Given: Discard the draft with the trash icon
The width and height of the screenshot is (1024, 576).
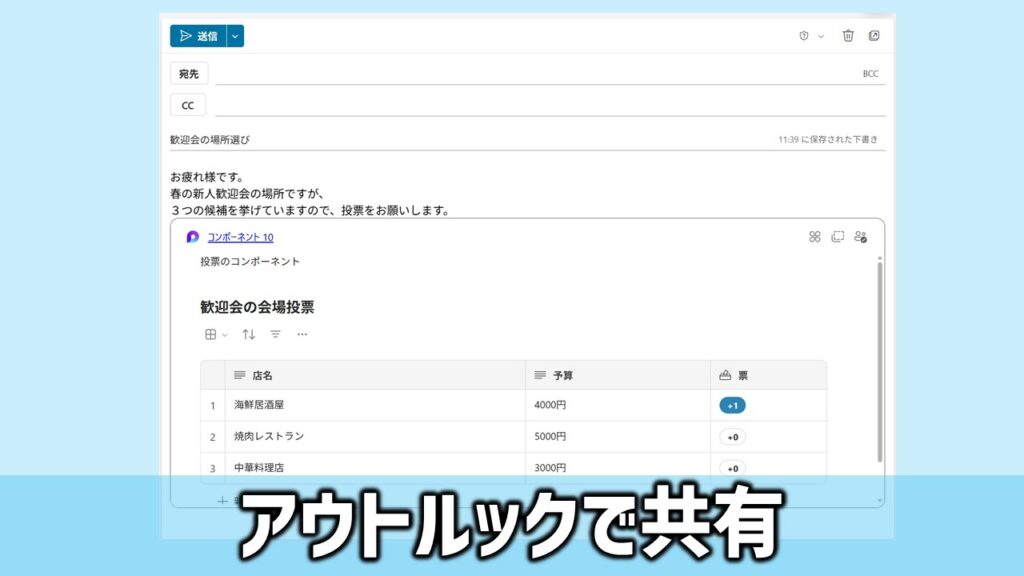Looking at the screenshot, I should point(848,36).
